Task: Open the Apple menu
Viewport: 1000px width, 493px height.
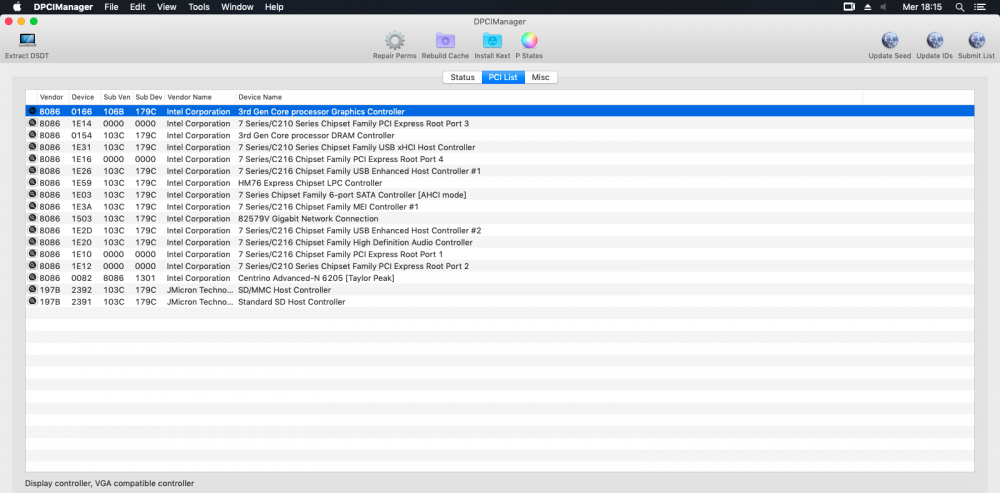Action: click(x=17, y=7)
